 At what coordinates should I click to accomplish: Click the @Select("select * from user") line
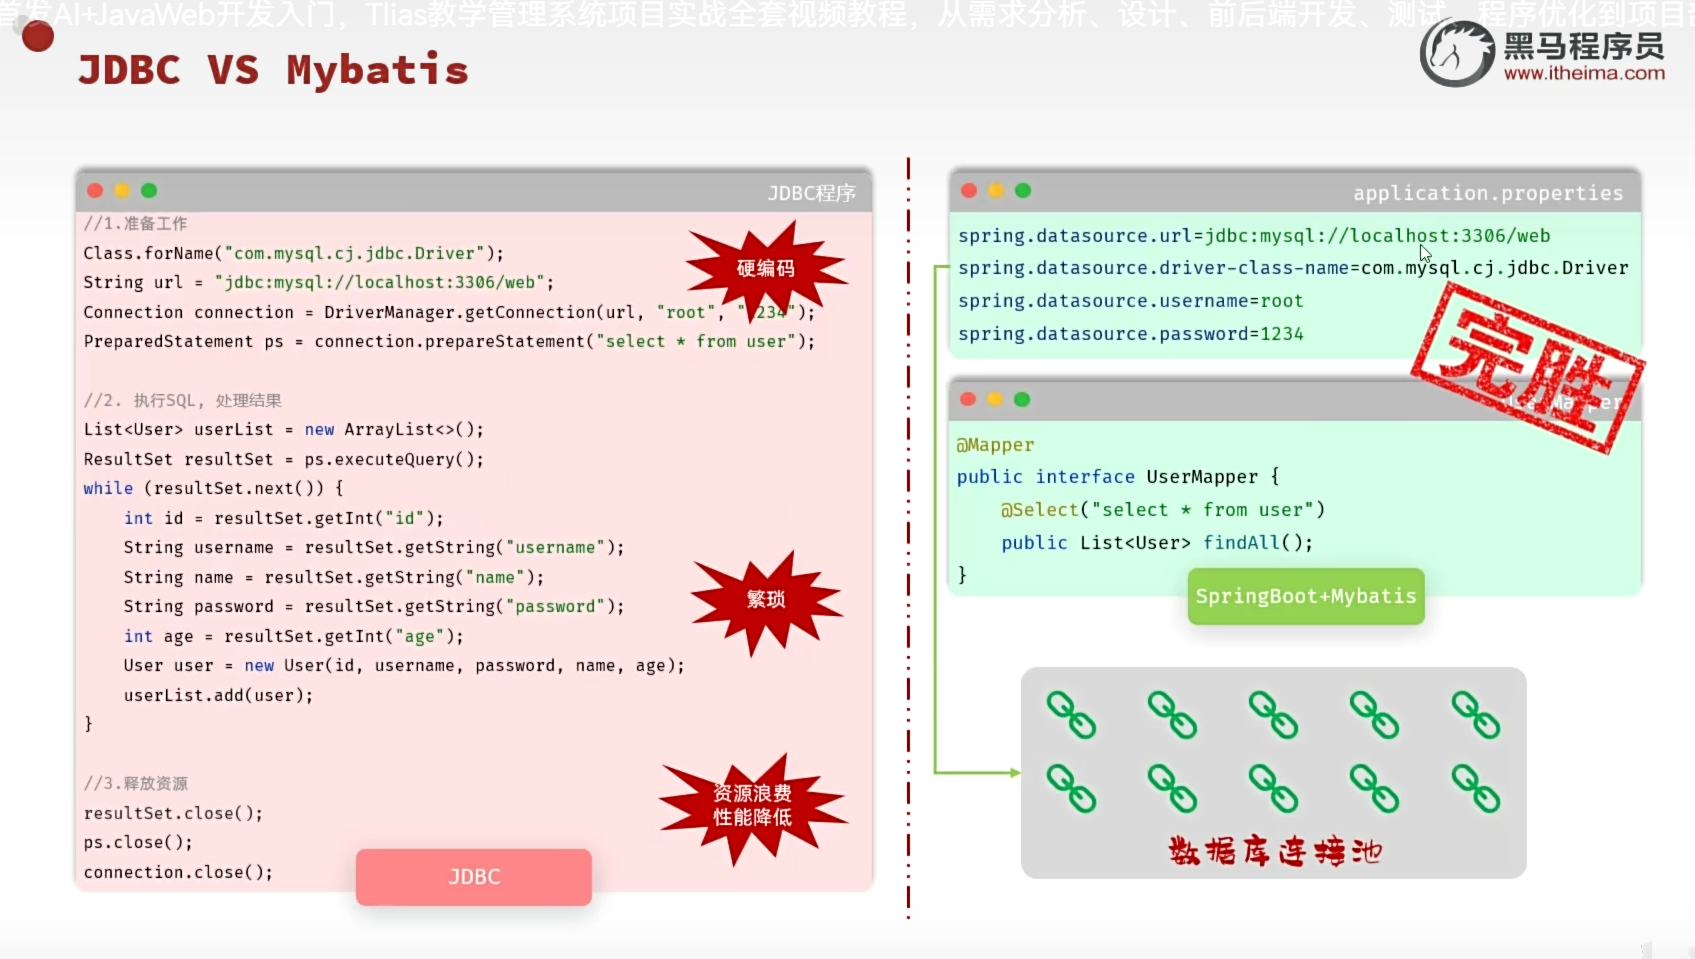pyautogui.click(x=1163, y=510)
